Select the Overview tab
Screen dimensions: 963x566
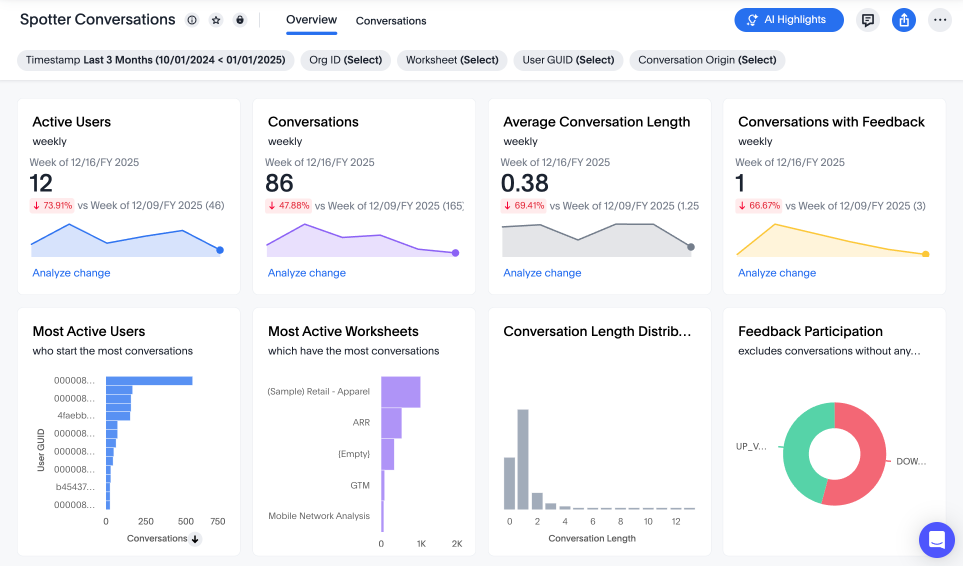(x=311, y=20)
